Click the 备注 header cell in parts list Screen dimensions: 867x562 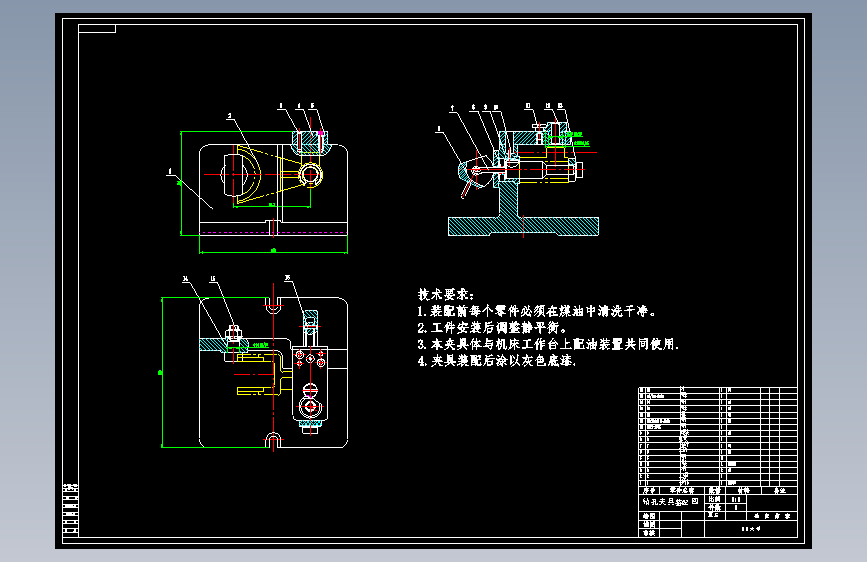[x=779, y=490]
